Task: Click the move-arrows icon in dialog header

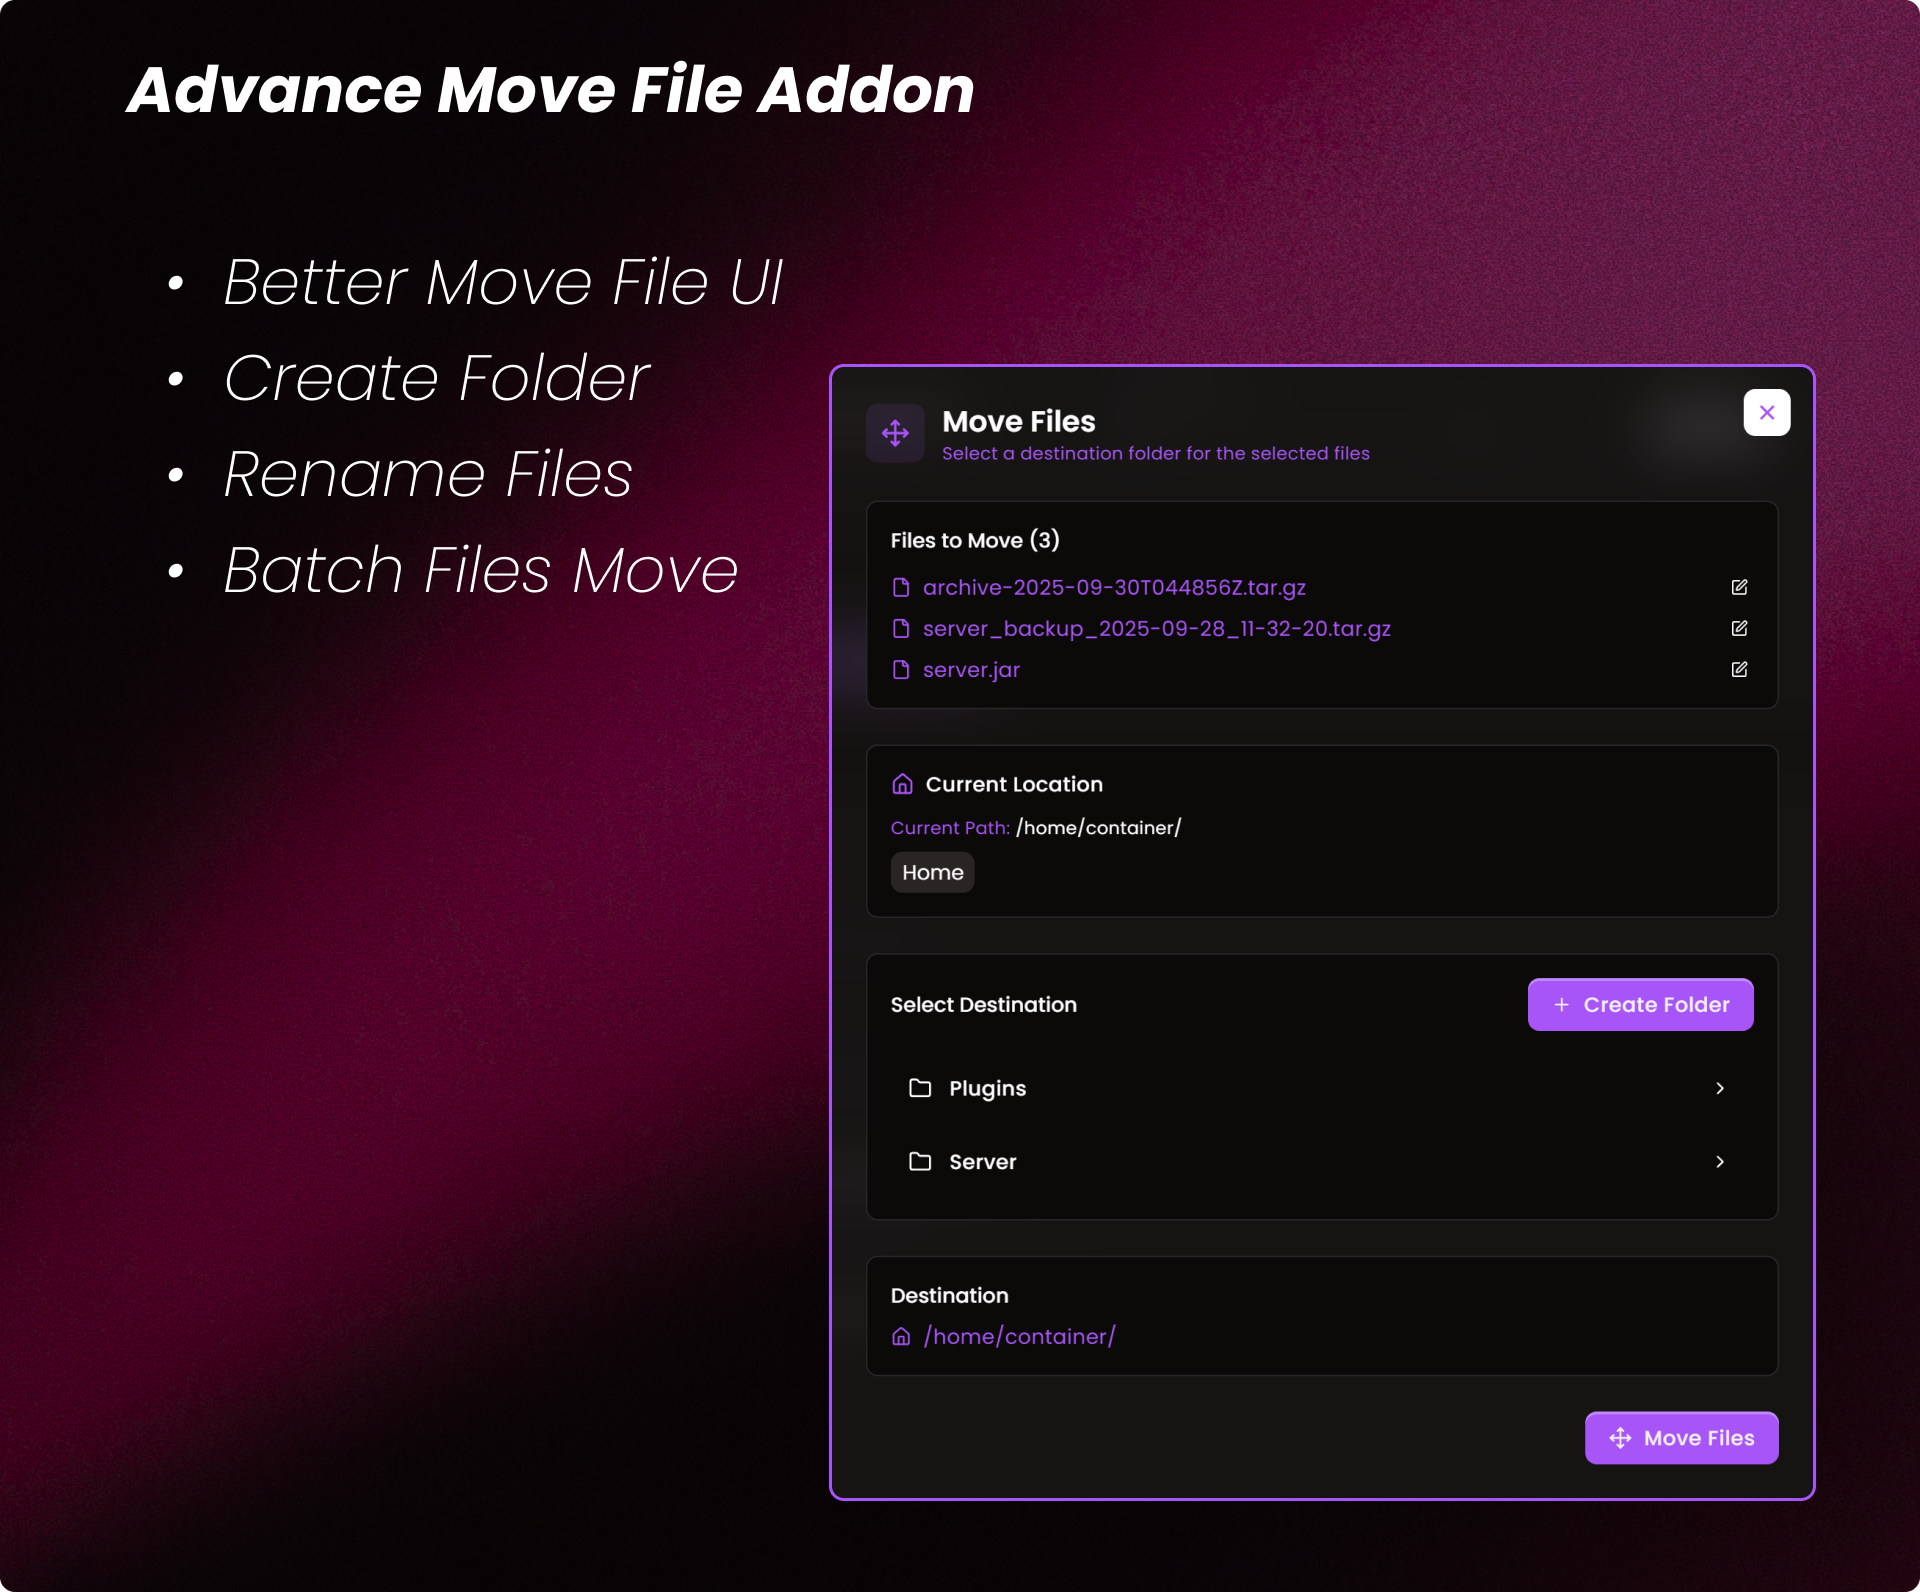Action: [x=895, y=433]
